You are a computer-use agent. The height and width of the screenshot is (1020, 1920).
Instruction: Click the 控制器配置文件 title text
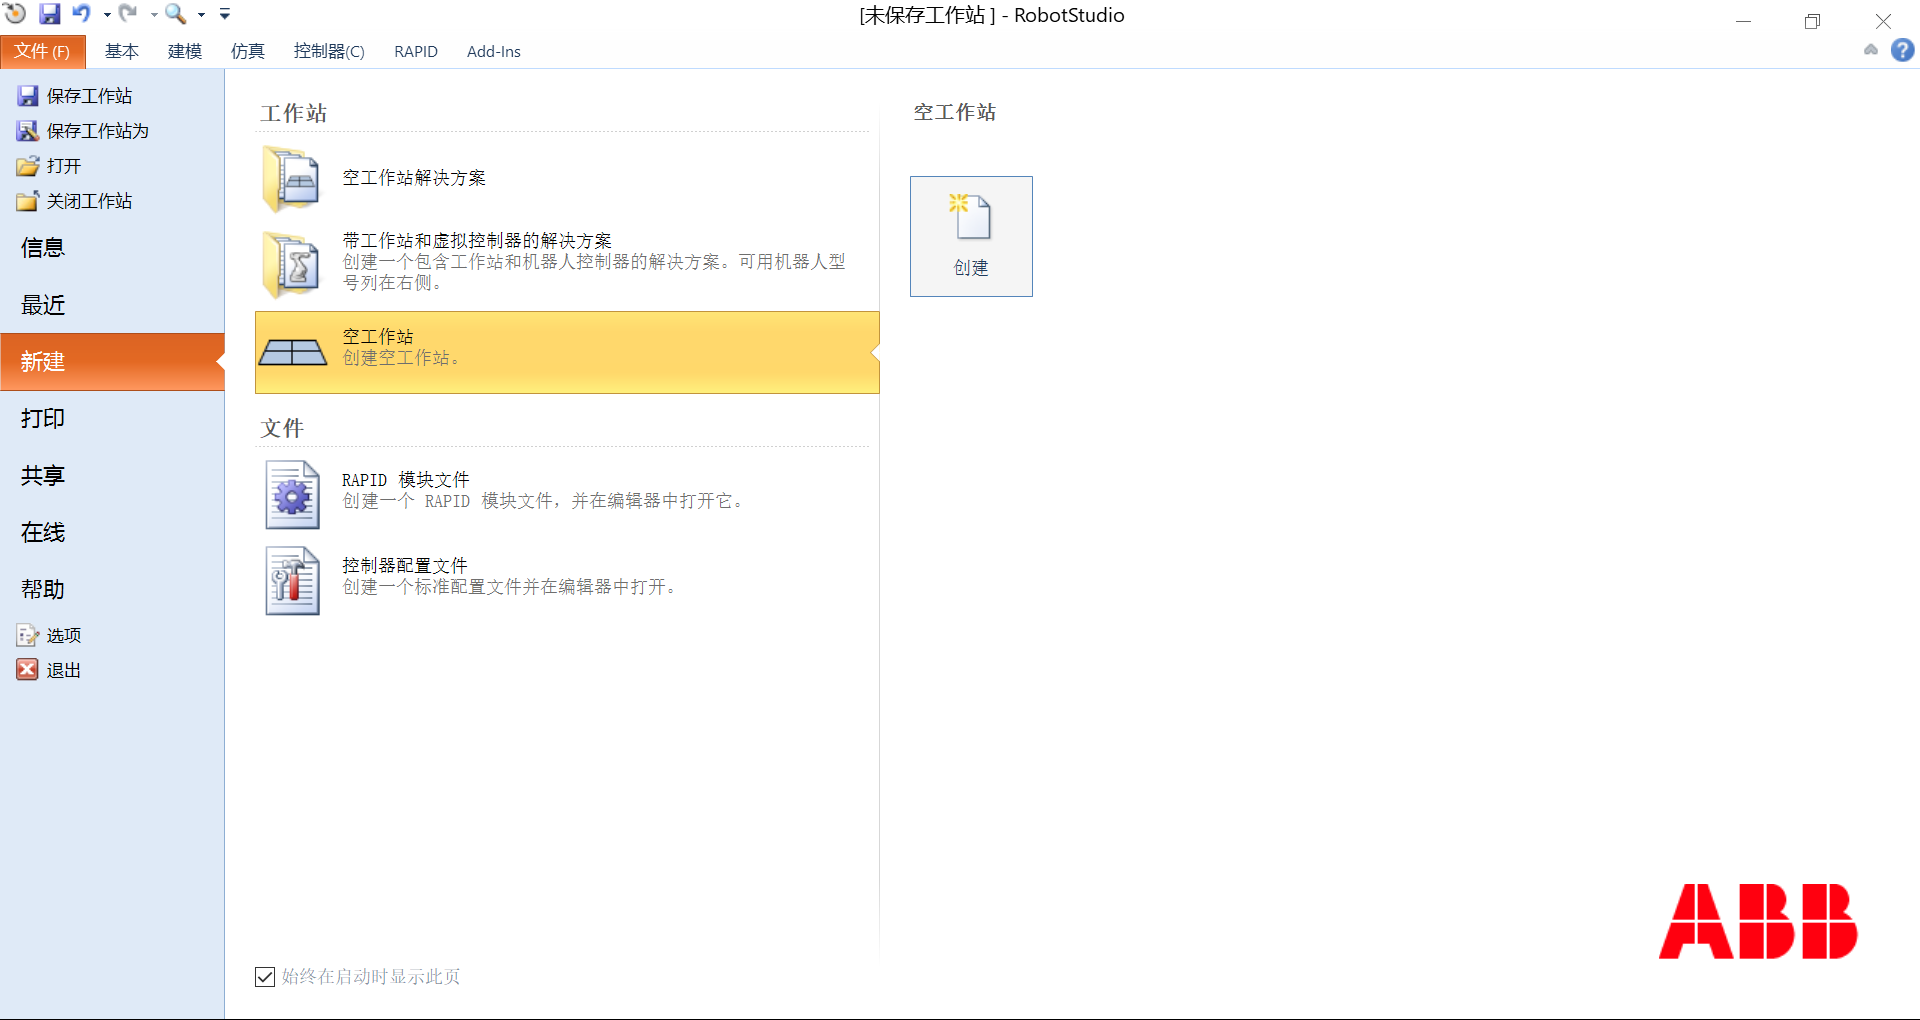[405, 566]
